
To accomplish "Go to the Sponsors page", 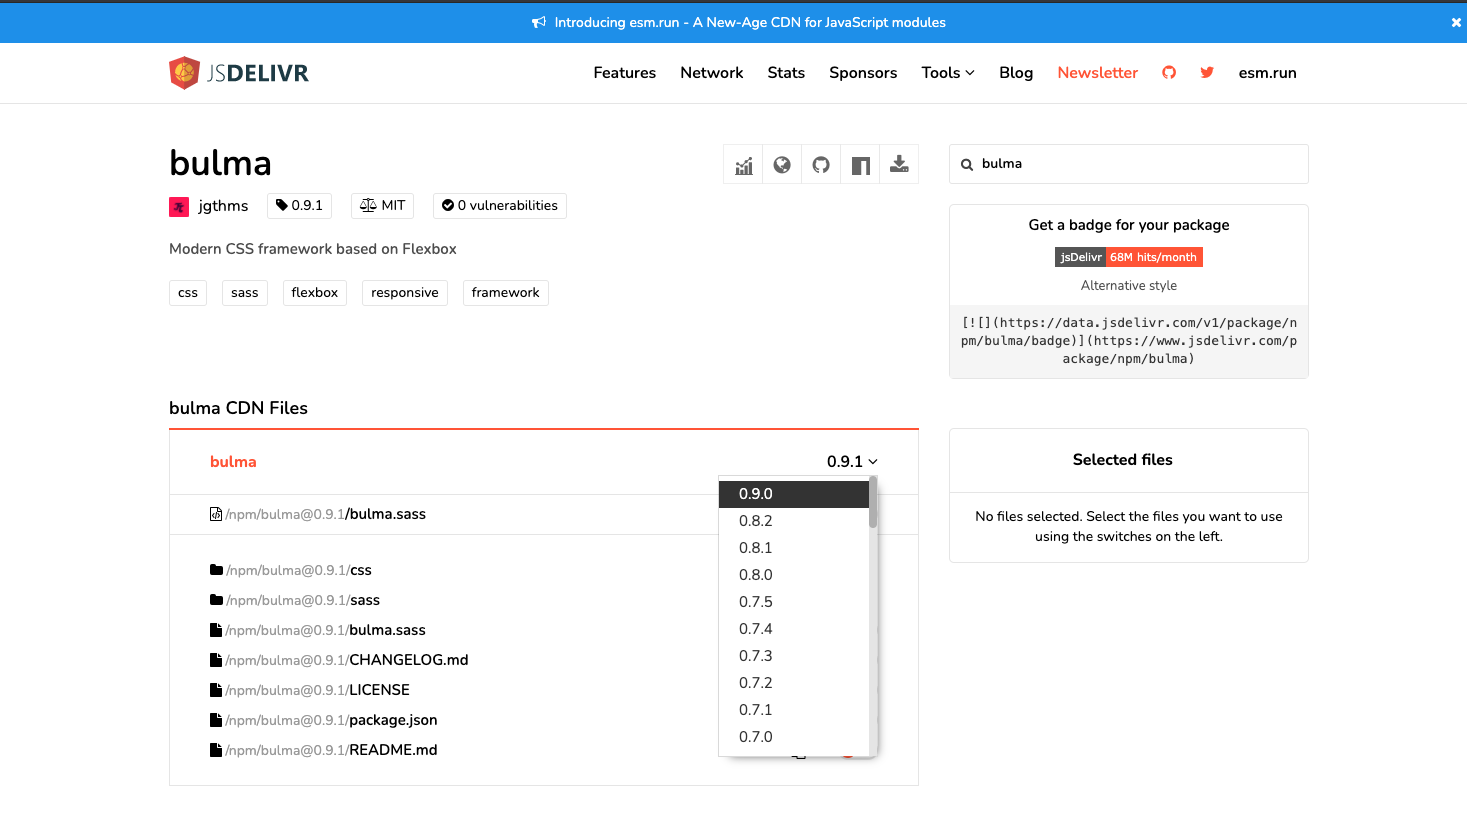I will (863, 72).
